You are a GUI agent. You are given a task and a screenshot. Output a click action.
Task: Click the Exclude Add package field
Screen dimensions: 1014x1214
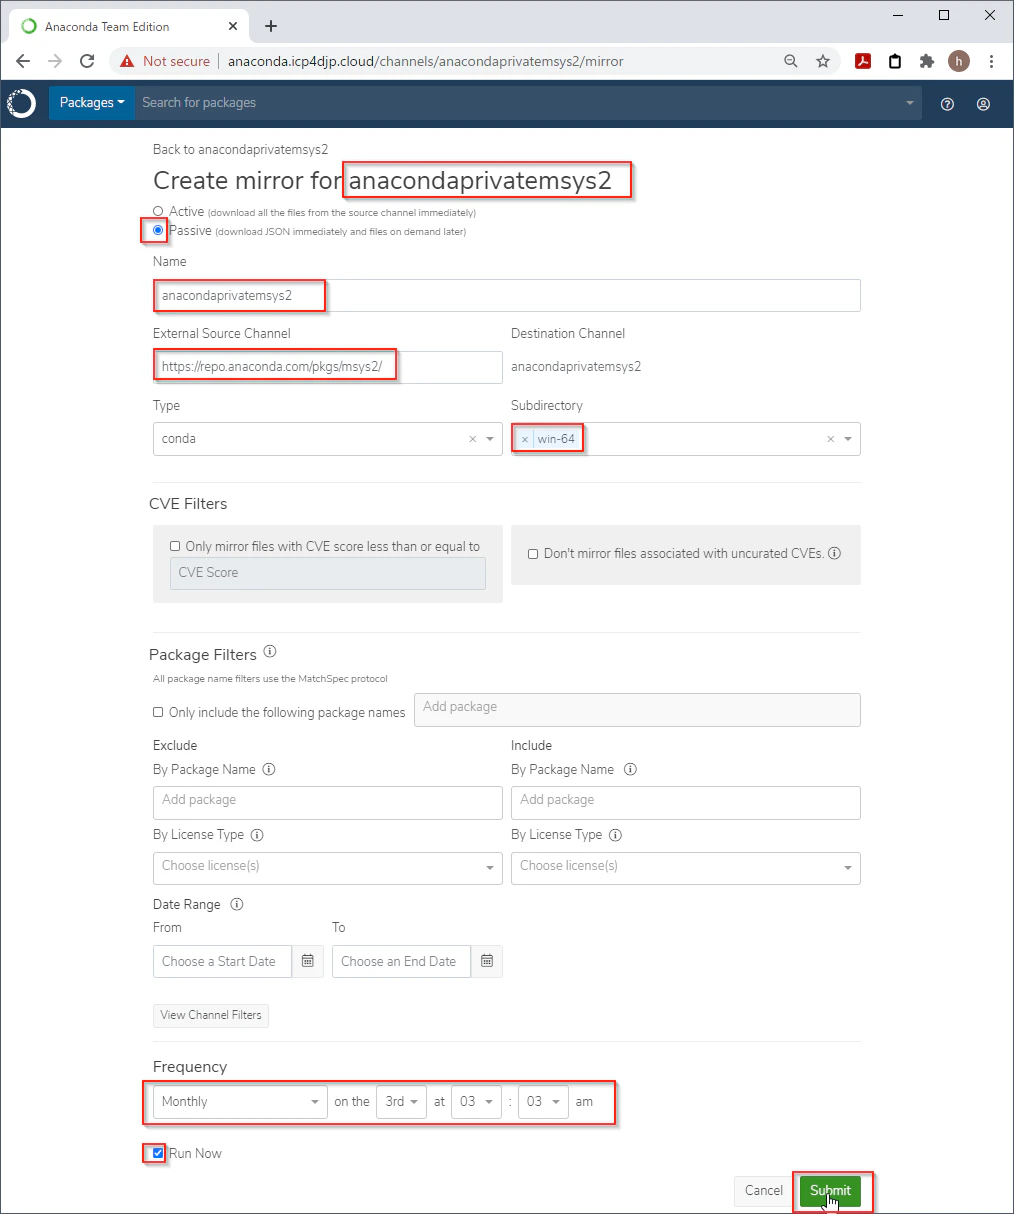tap(328, 802)
